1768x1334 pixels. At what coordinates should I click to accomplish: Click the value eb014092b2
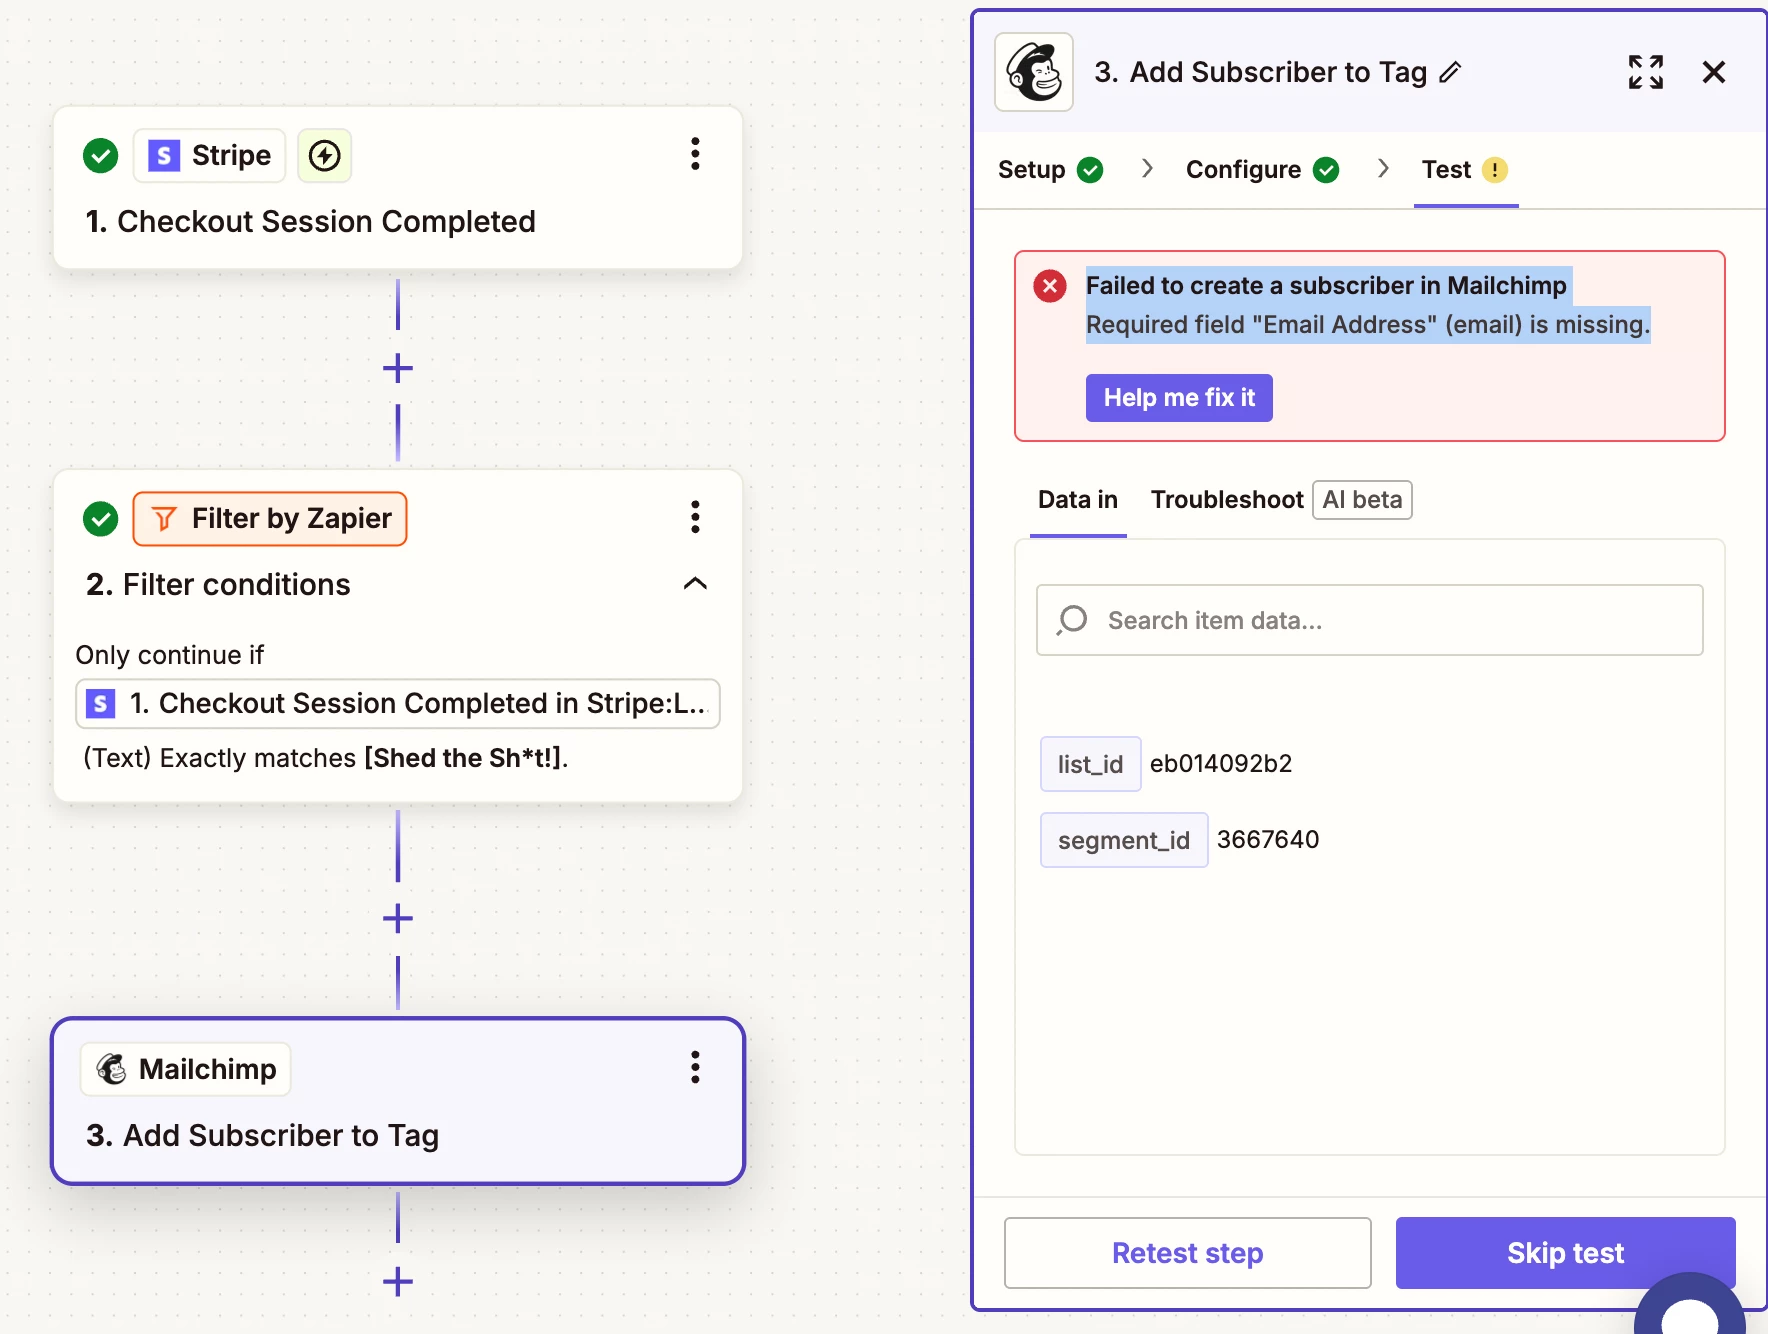point(1221,764)
